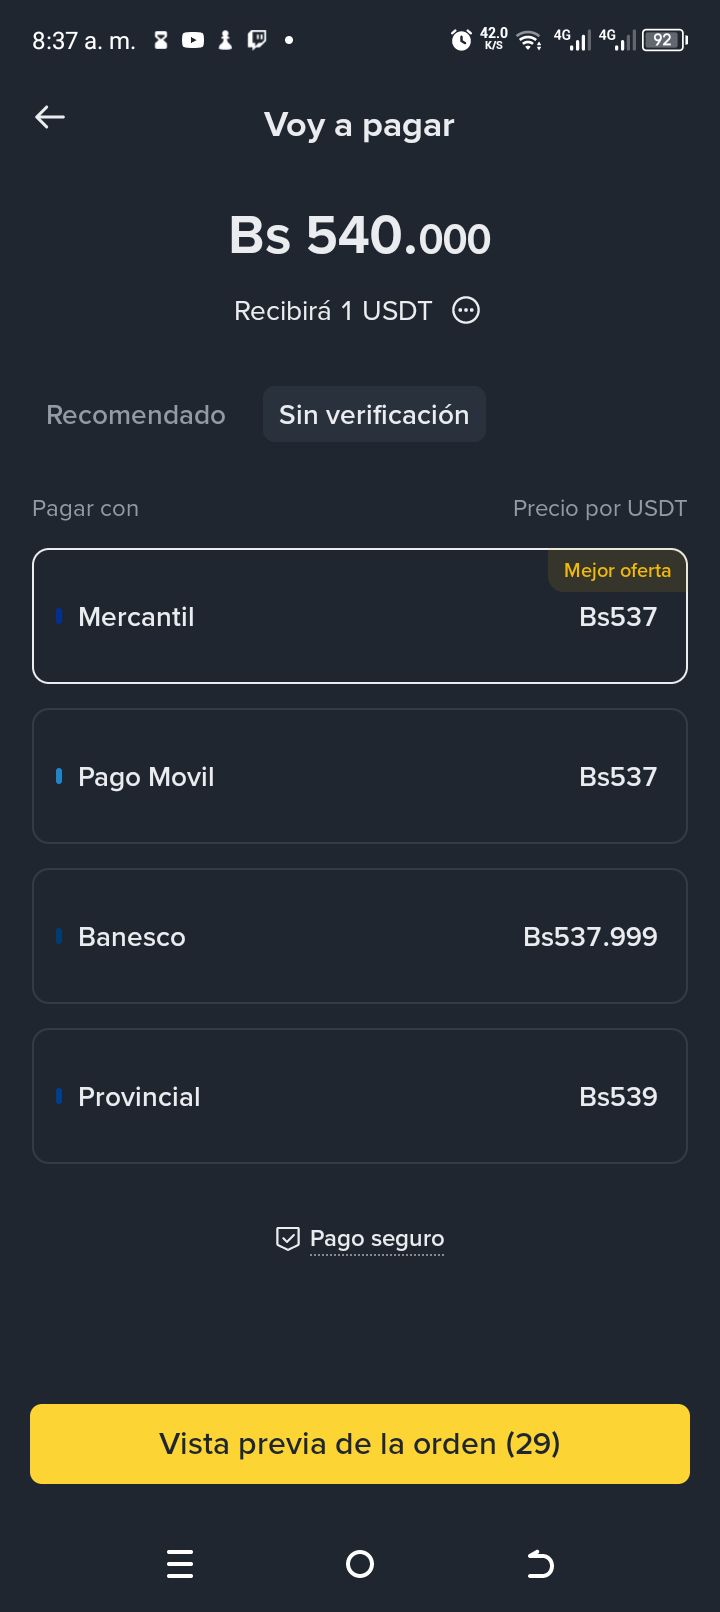The width and height of the screenshot is (720, 1612).
Task: Tap the battery indicator icon
Action: coord(665,40)
